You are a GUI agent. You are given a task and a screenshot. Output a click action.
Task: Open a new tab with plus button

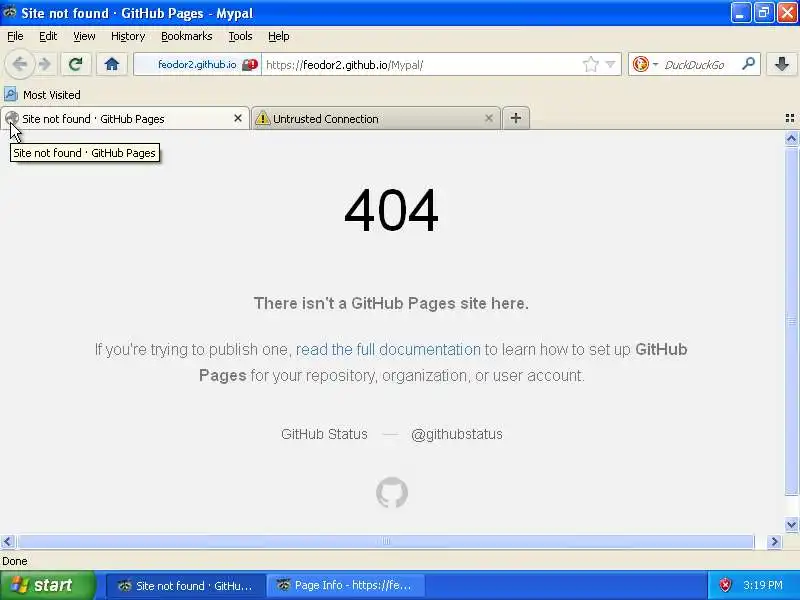pyautogui.click(x=516, y=118)
